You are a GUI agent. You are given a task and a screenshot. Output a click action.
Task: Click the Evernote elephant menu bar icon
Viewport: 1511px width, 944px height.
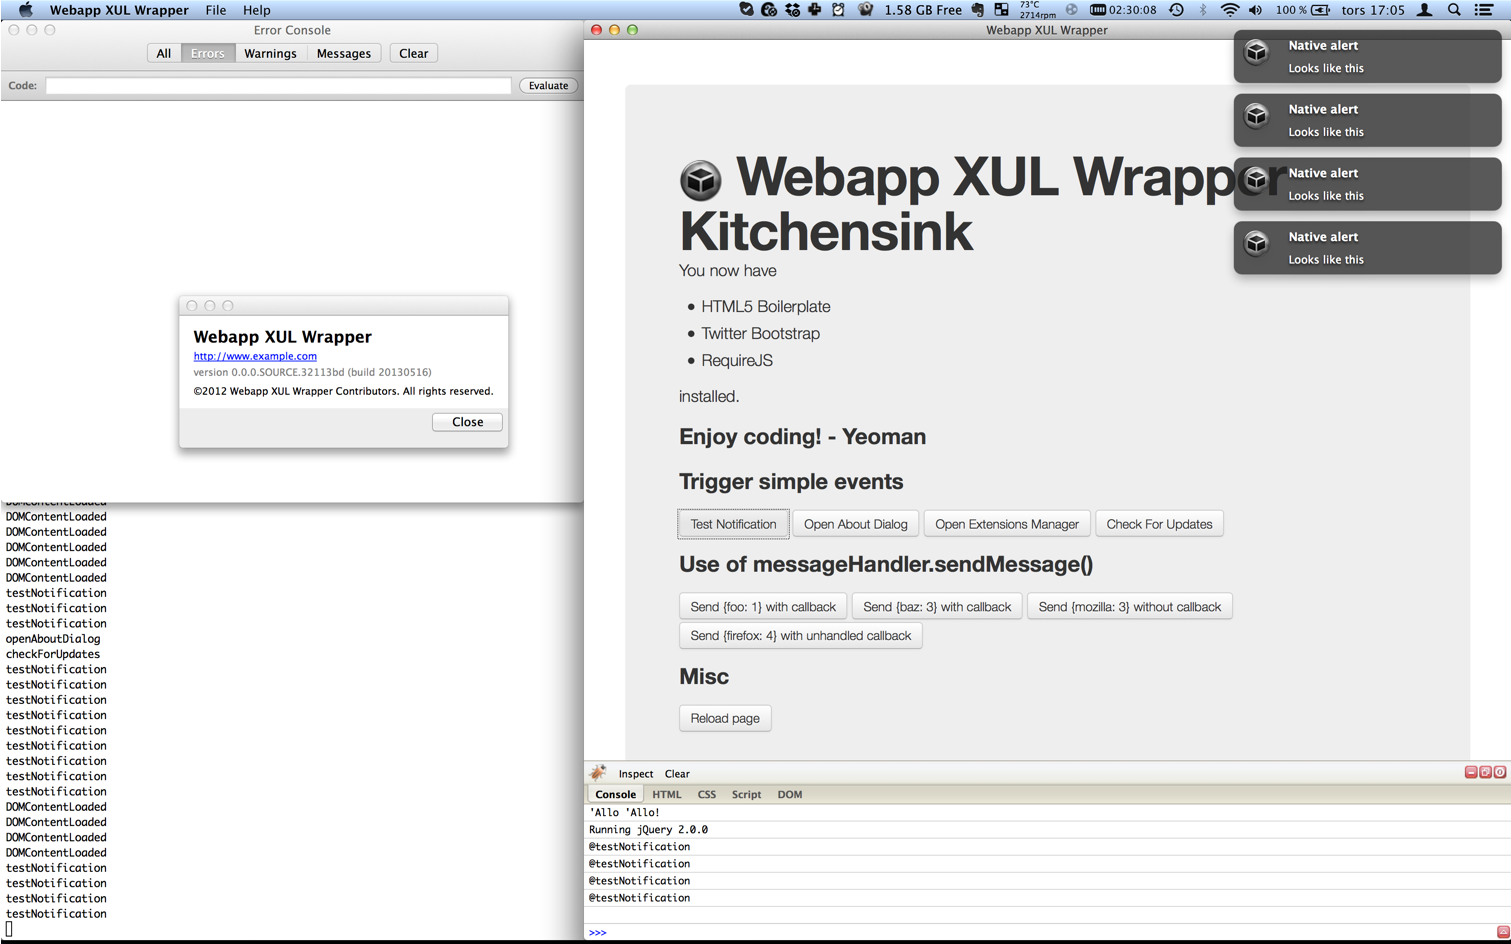[978, 10]
